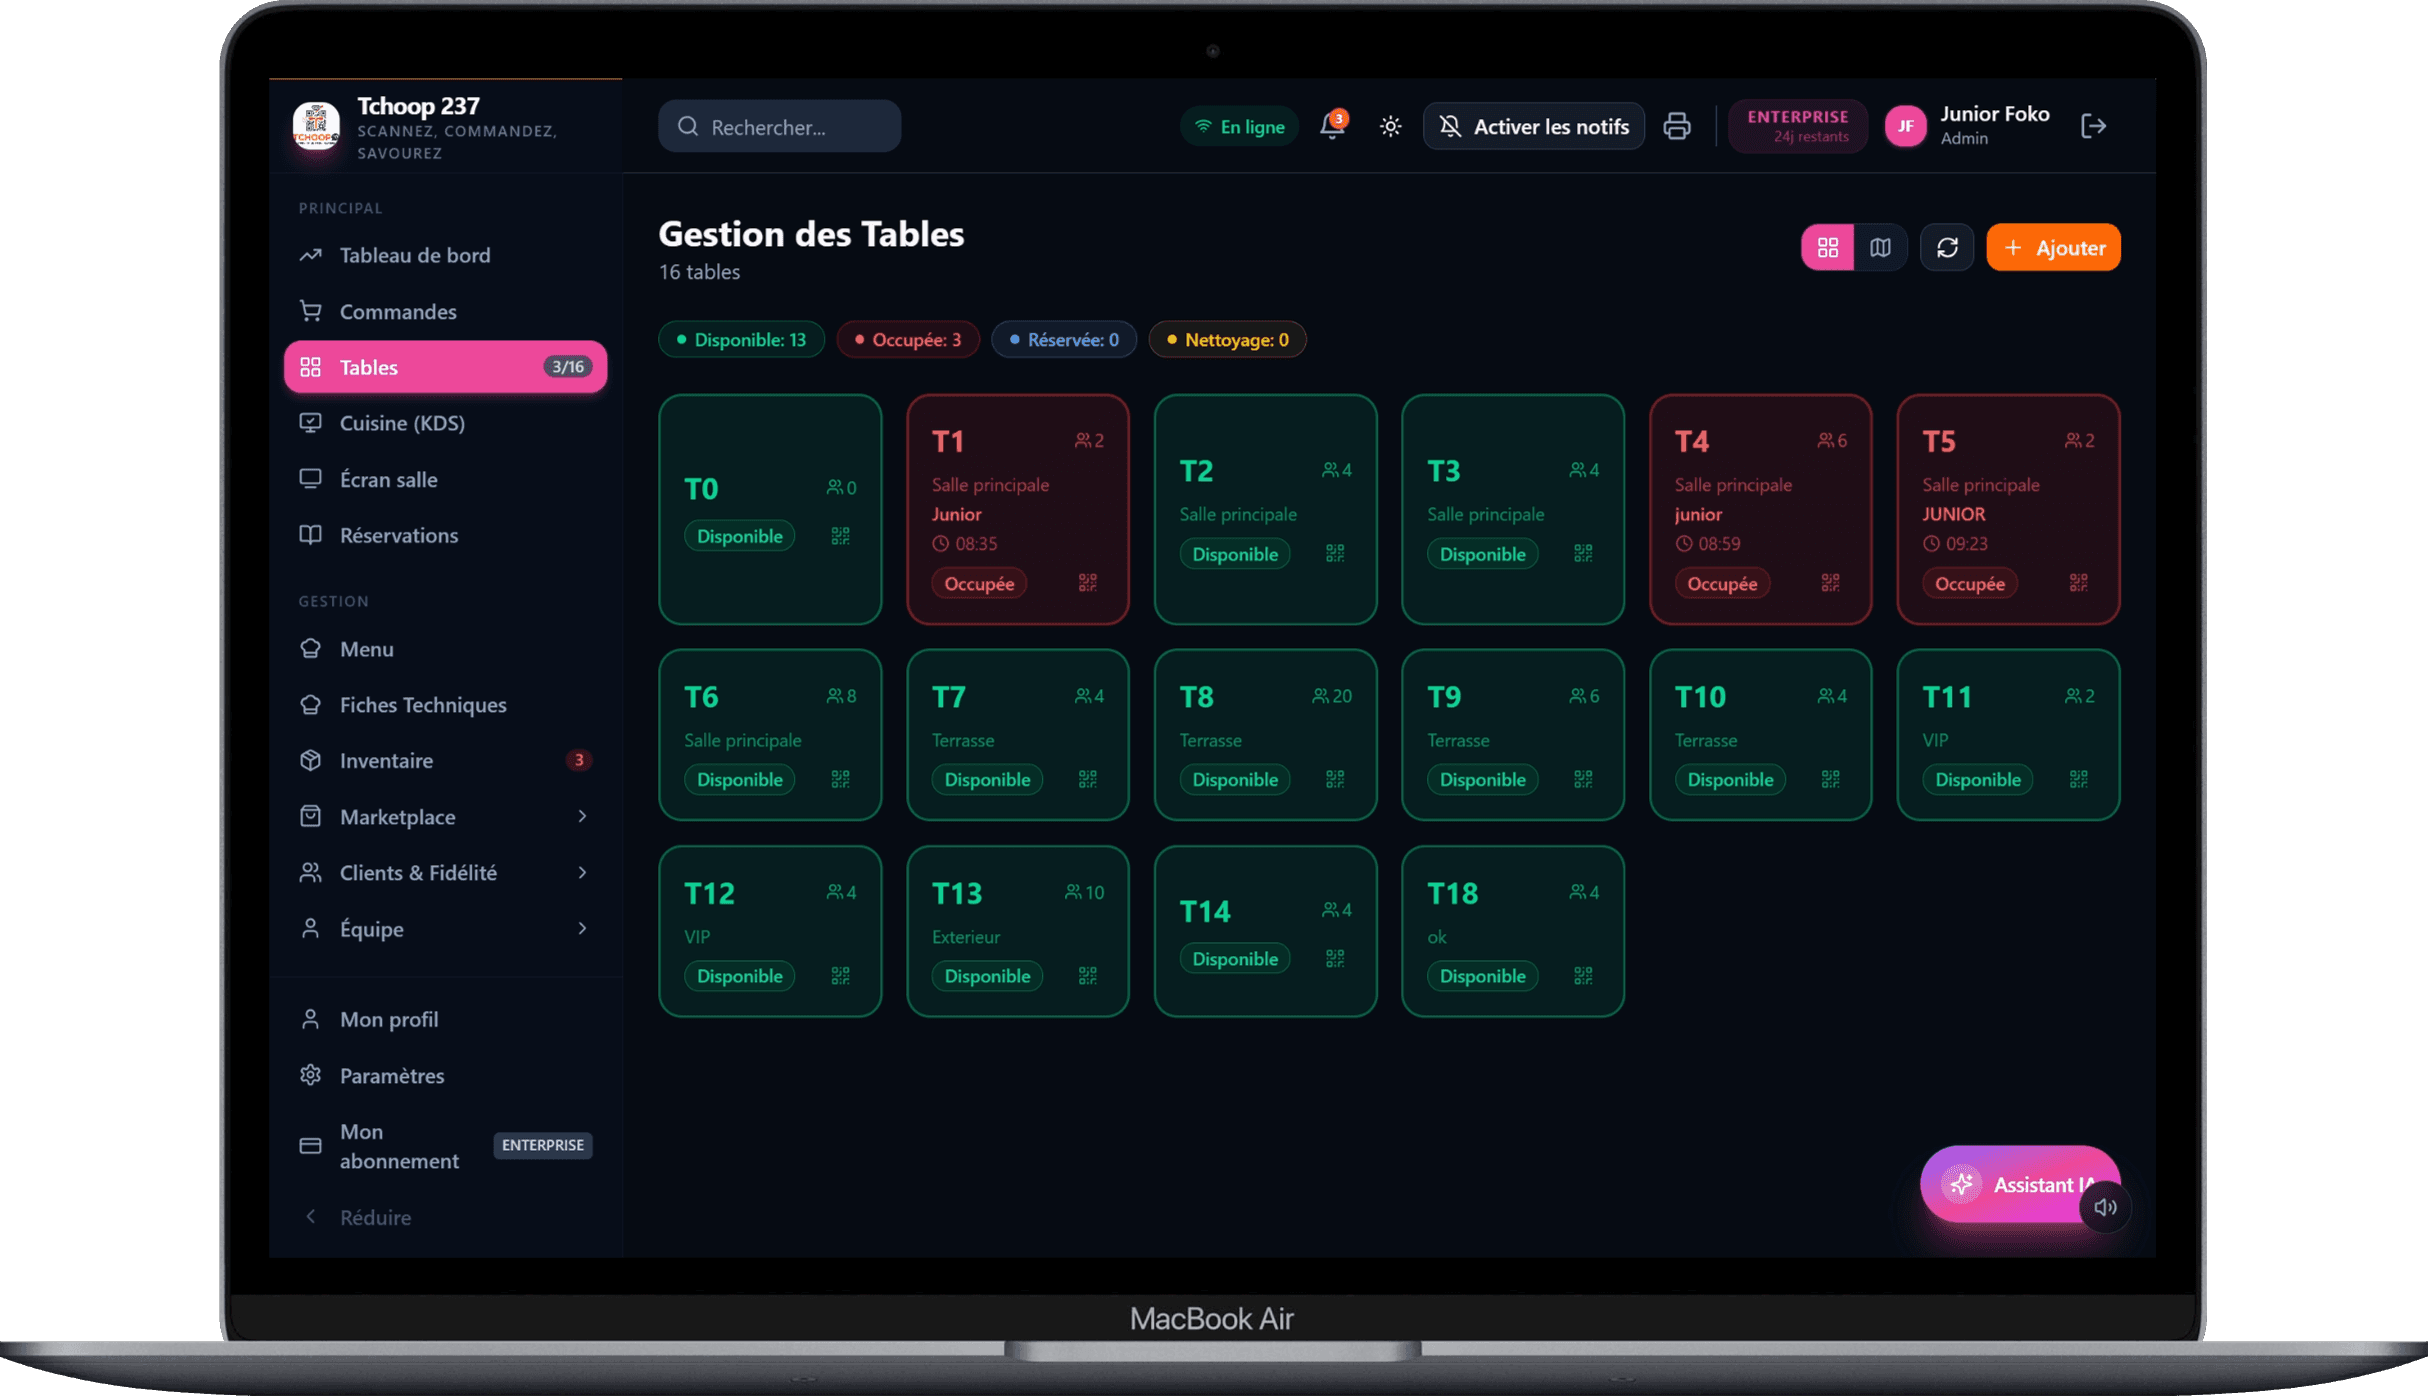Open the T12 VIP table card
This screenshot has height=1396, width=2428.
(770, 931)
